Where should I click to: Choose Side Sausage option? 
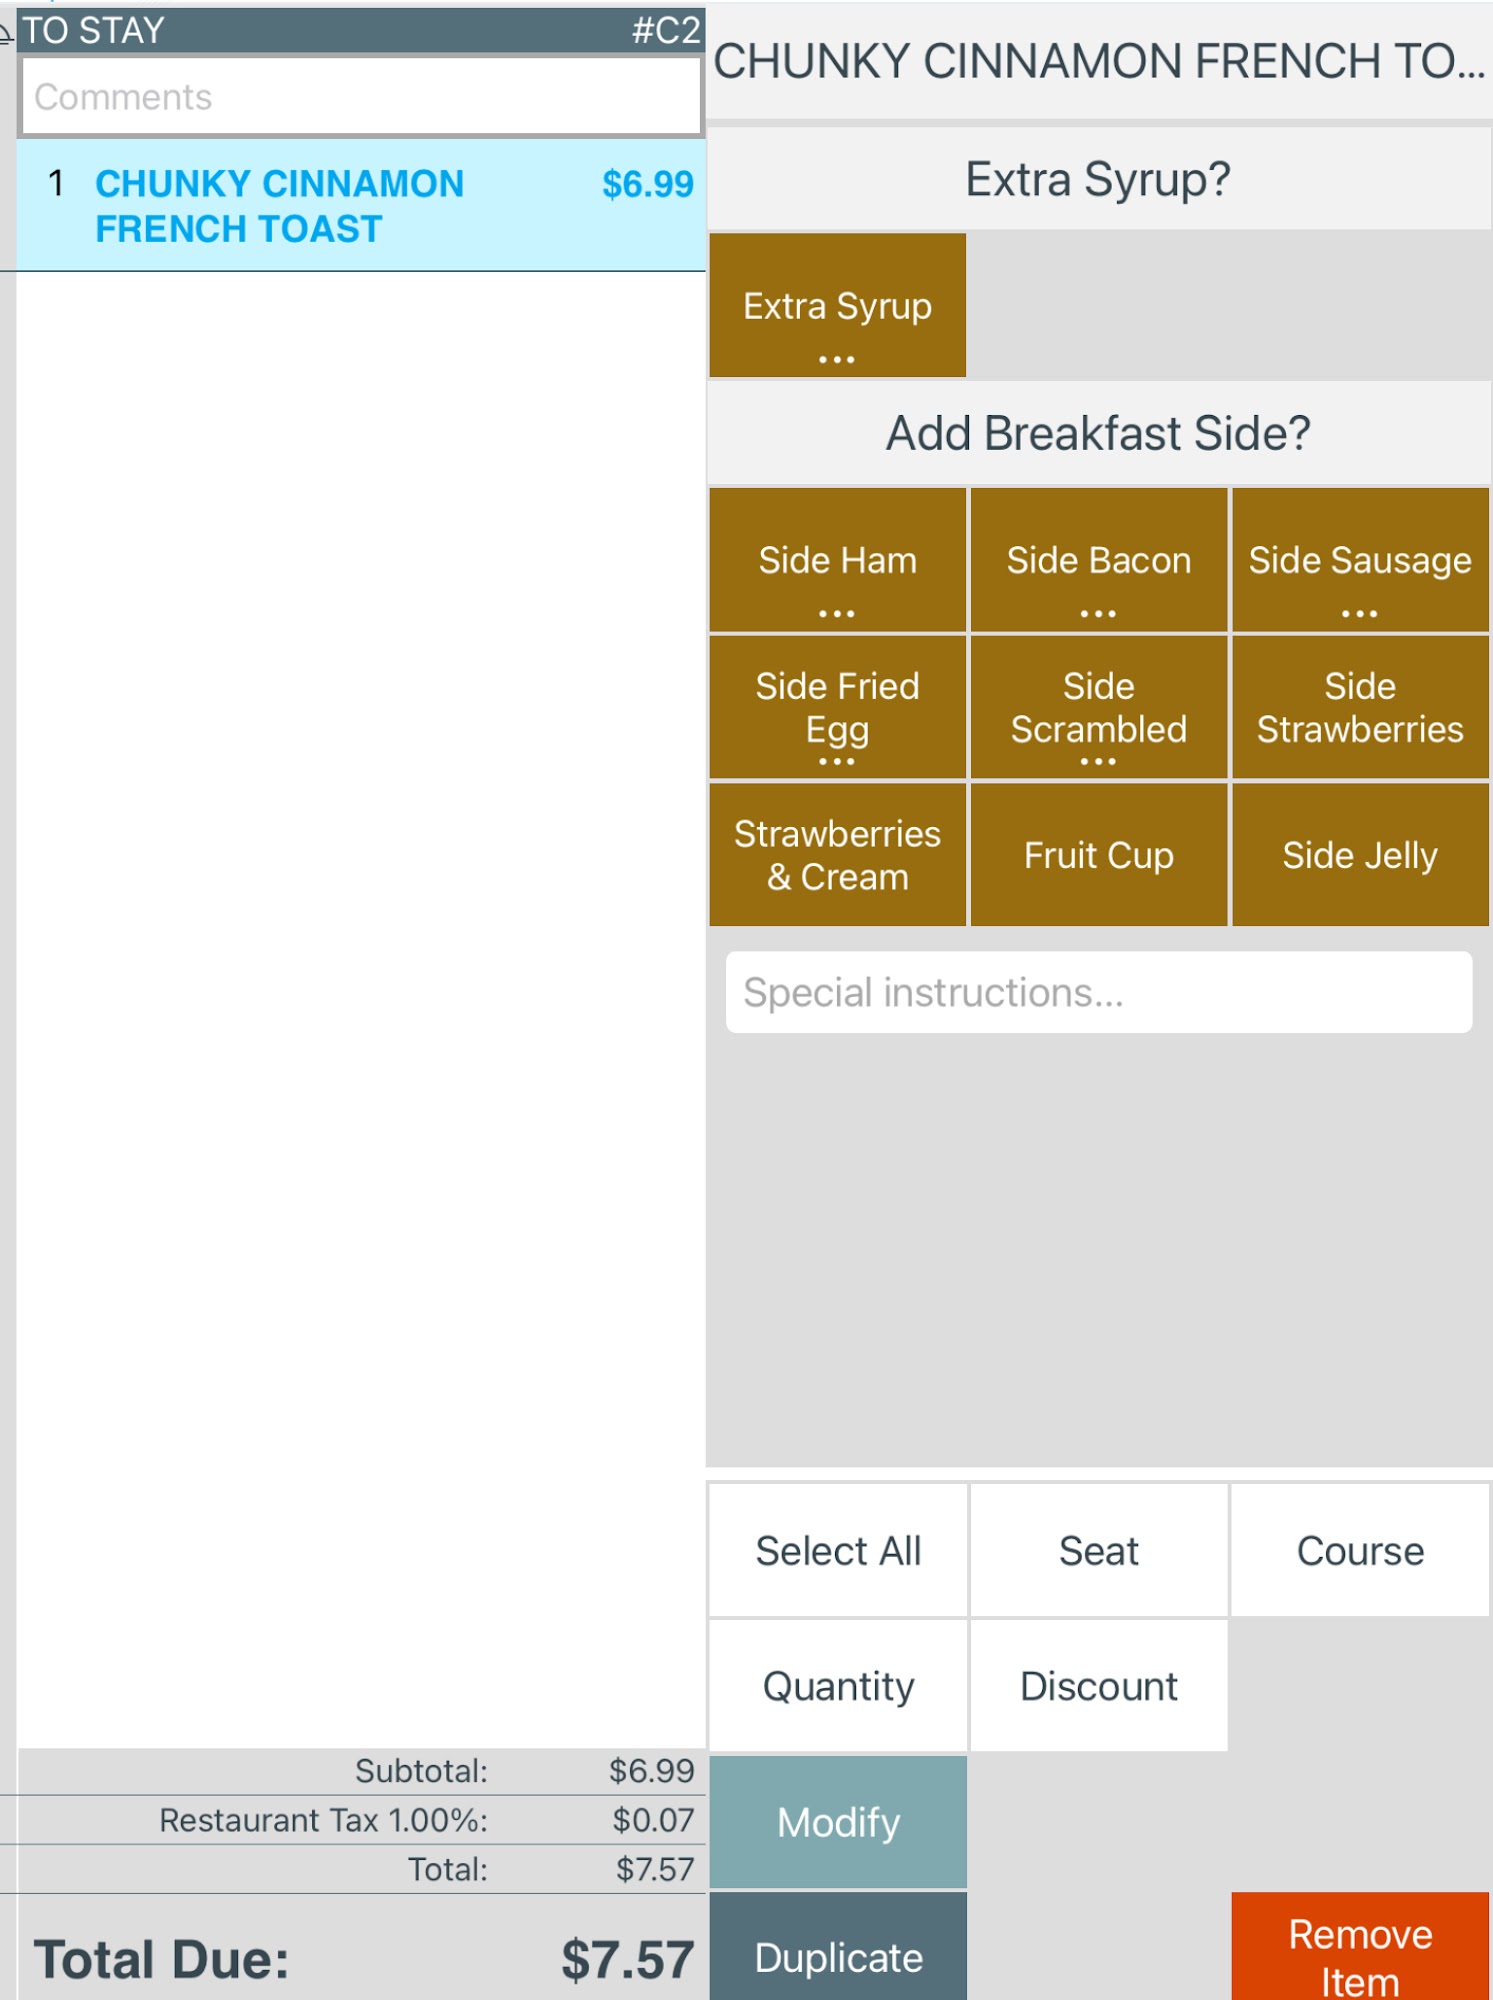tap(1359, 561)
